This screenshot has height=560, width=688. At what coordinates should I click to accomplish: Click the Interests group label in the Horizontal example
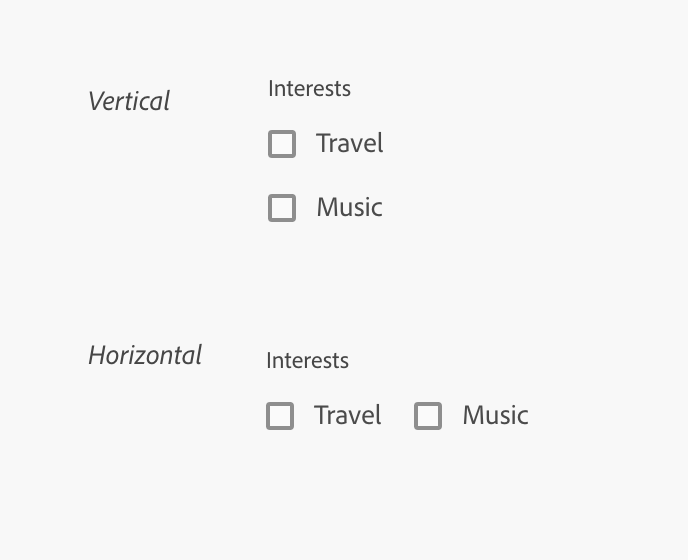tap(307, 361)
